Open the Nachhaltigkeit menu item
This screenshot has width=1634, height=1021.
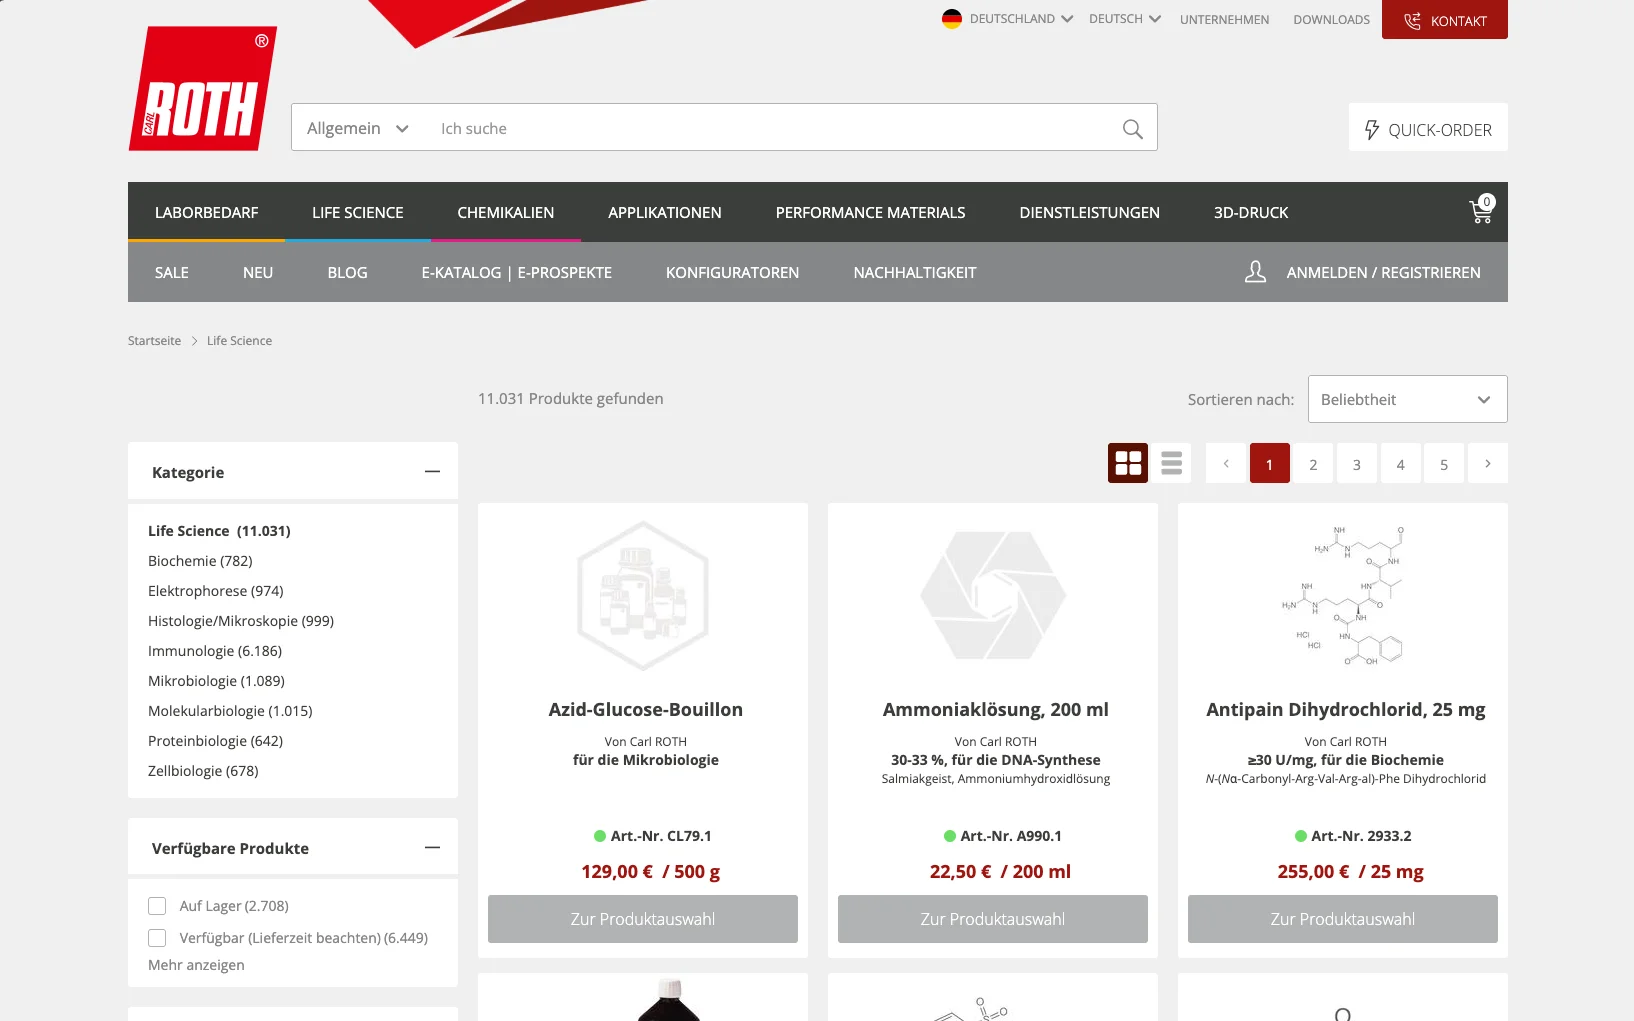[x=915, y=272]
